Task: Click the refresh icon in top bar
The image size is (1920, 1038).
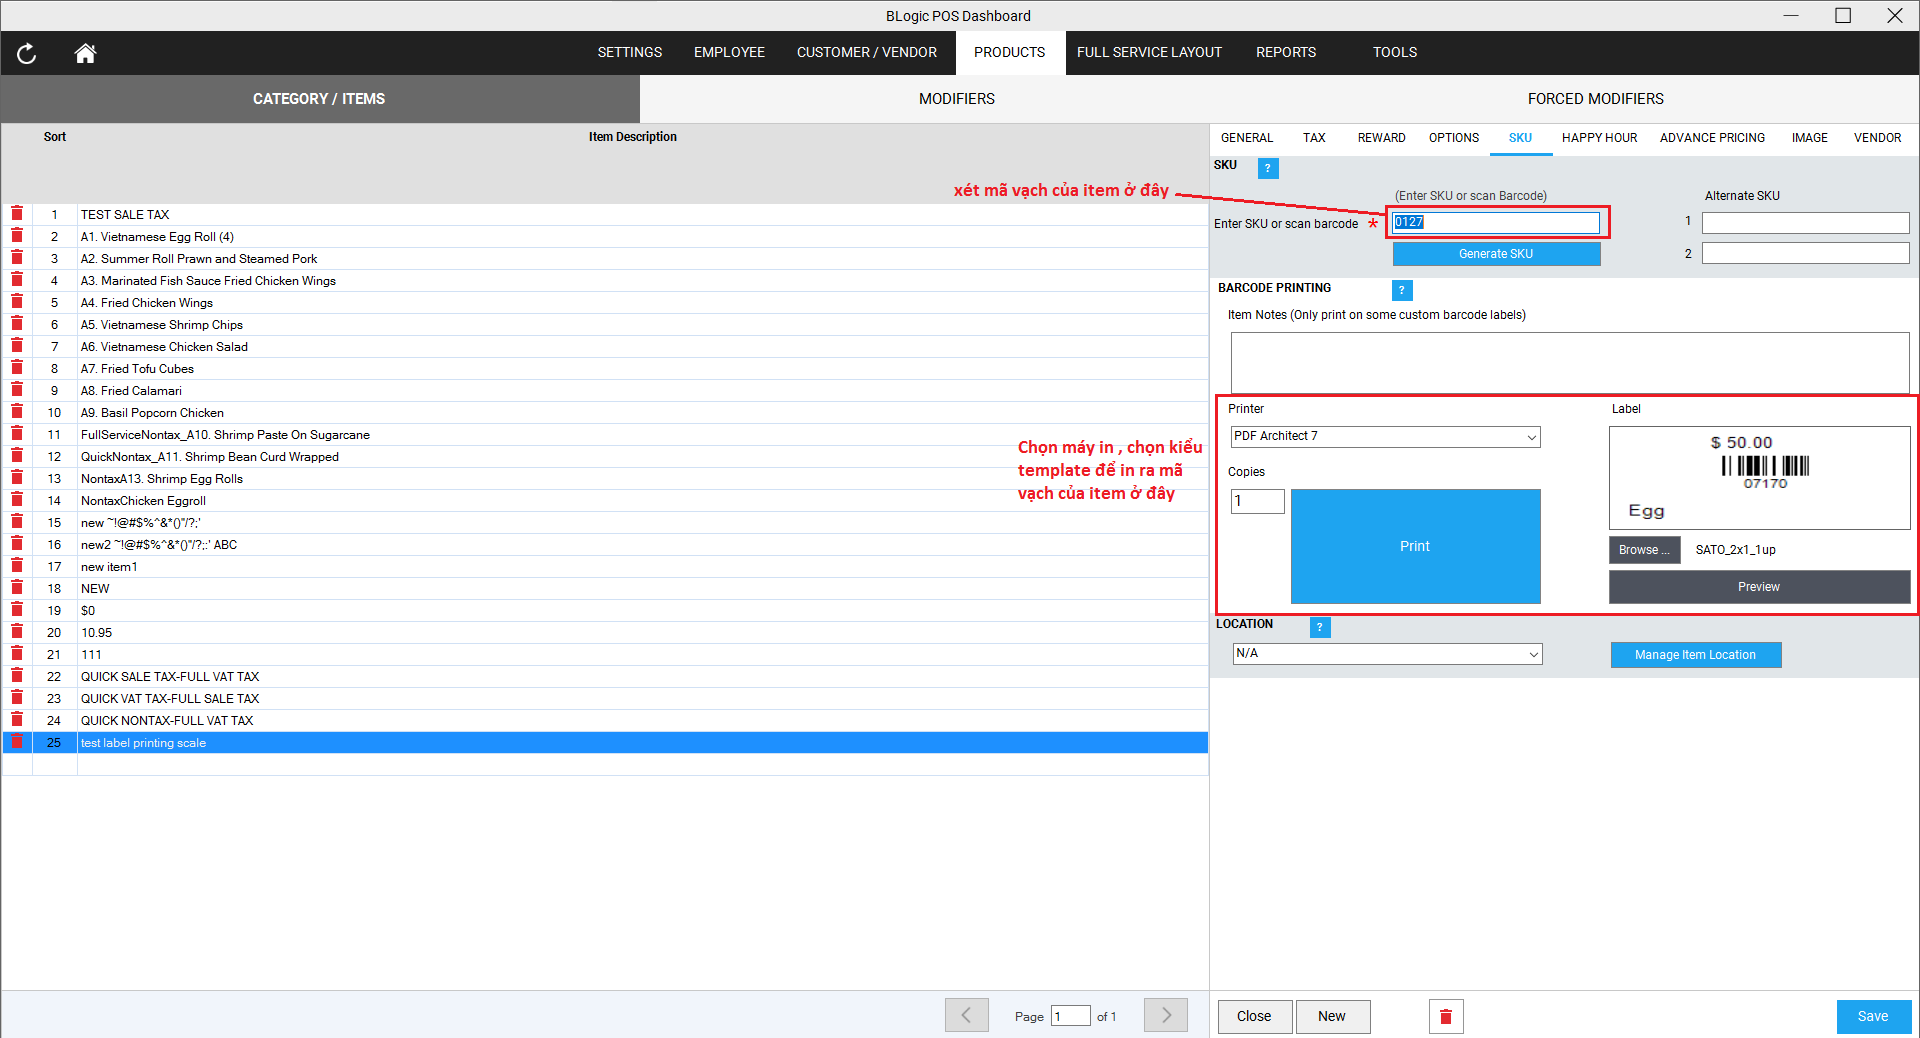Action: (x=27, y=54)
